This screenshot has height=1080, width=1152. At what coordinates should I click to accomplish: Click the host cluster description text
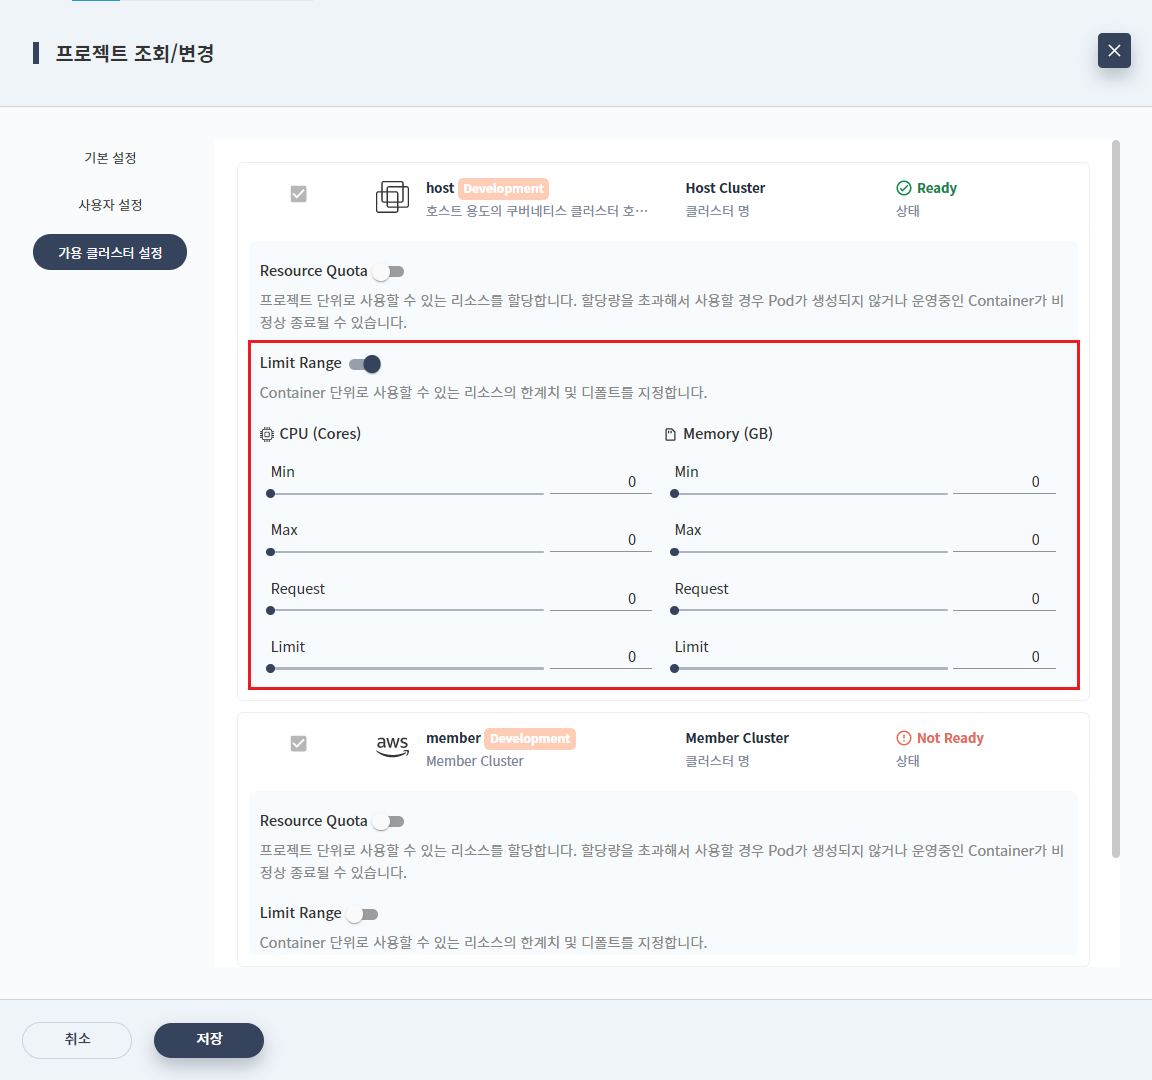click(537, 211)
